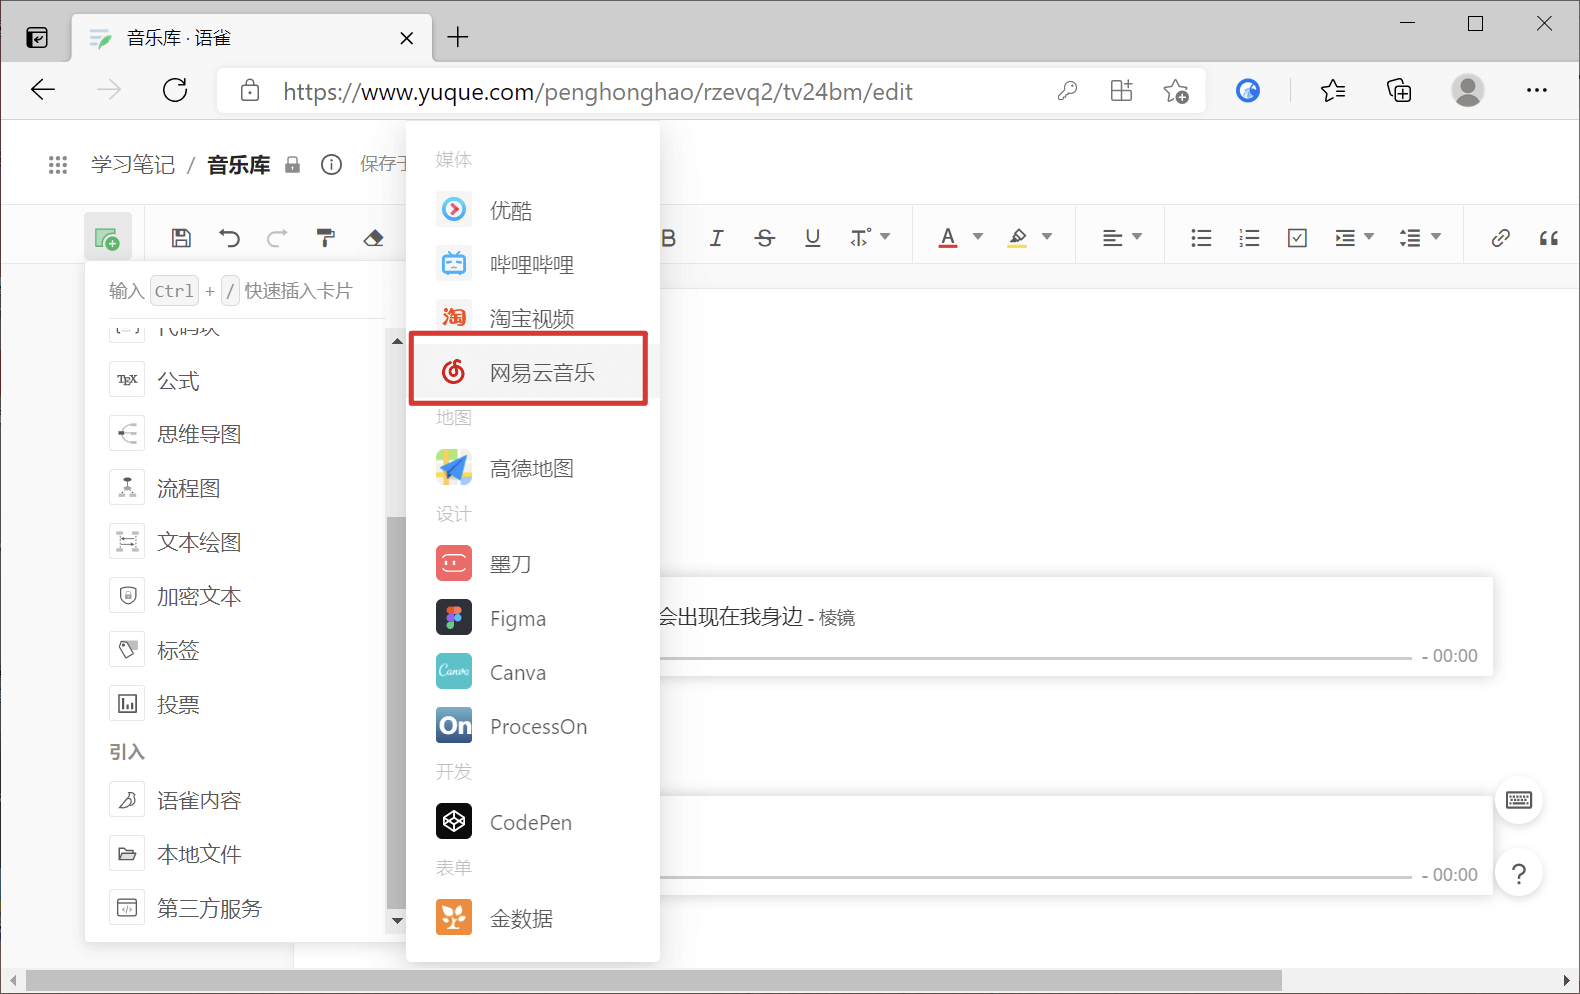Screen dimensions: 1580x994
Task: Show document info icon
Action: [x=331, y=165]
